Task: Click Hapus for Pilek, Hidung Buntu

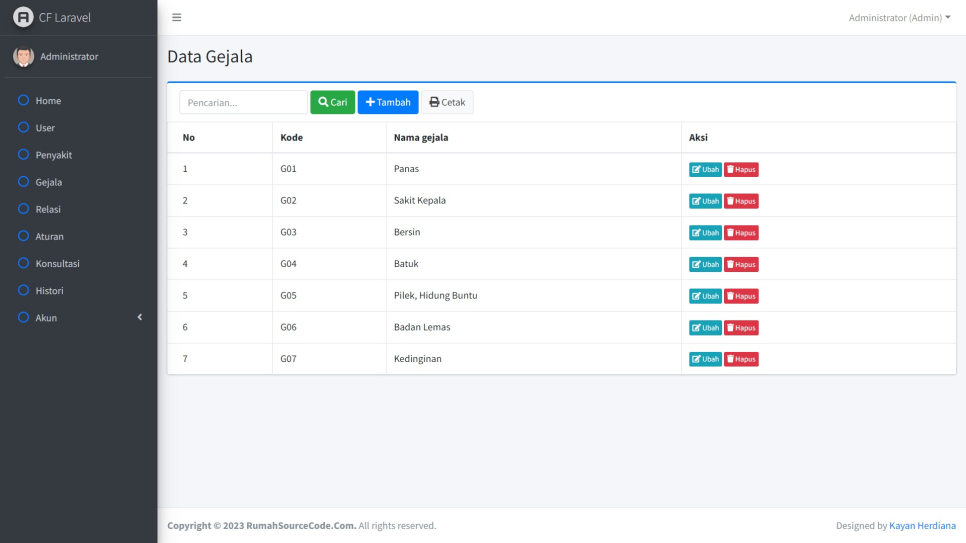Action: [741, 296]
